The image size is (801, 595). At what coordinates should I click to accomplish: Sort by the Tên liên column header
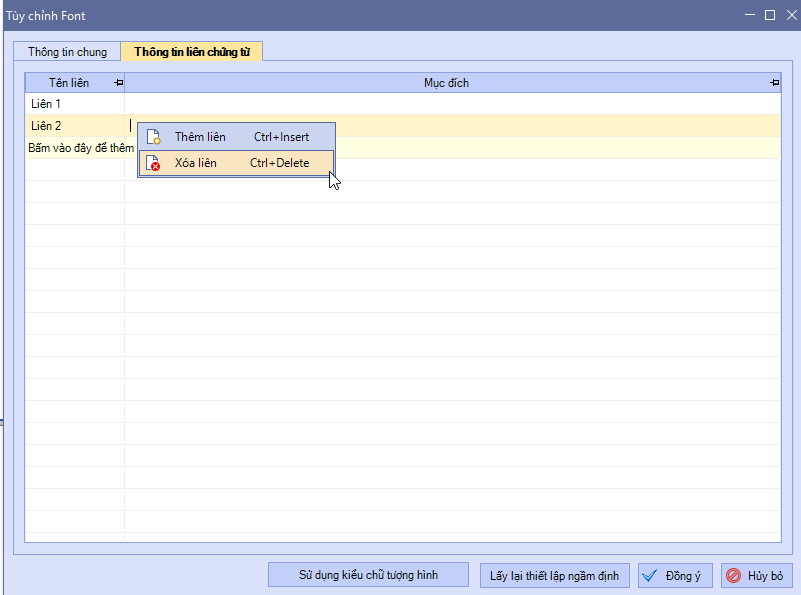pos(68,83)
